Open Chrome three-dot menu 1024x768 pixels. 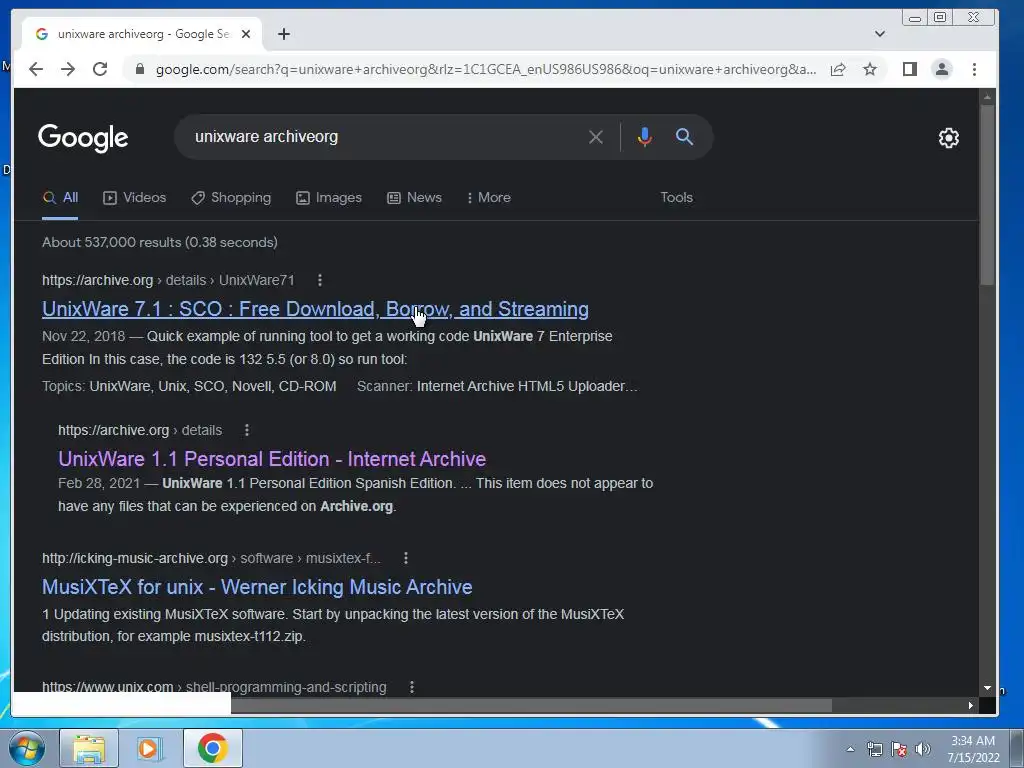(974, 69)
